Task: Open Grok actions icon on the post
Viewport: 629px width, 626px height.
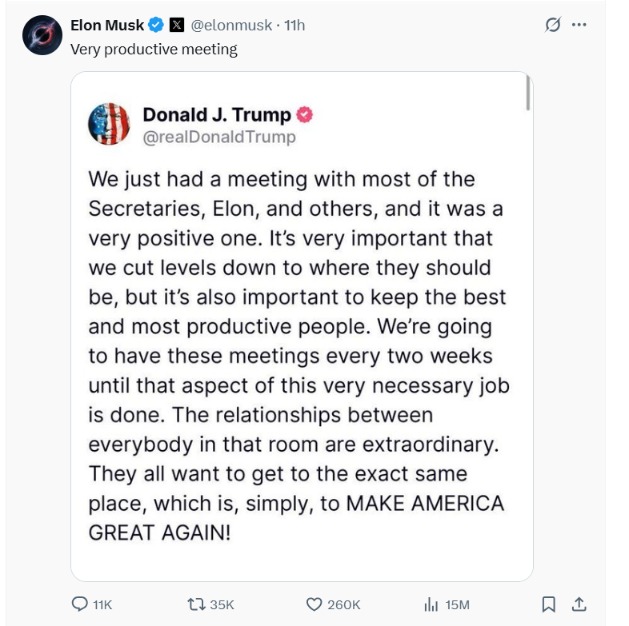Action: pyautogui.click(x=550, y=25)
